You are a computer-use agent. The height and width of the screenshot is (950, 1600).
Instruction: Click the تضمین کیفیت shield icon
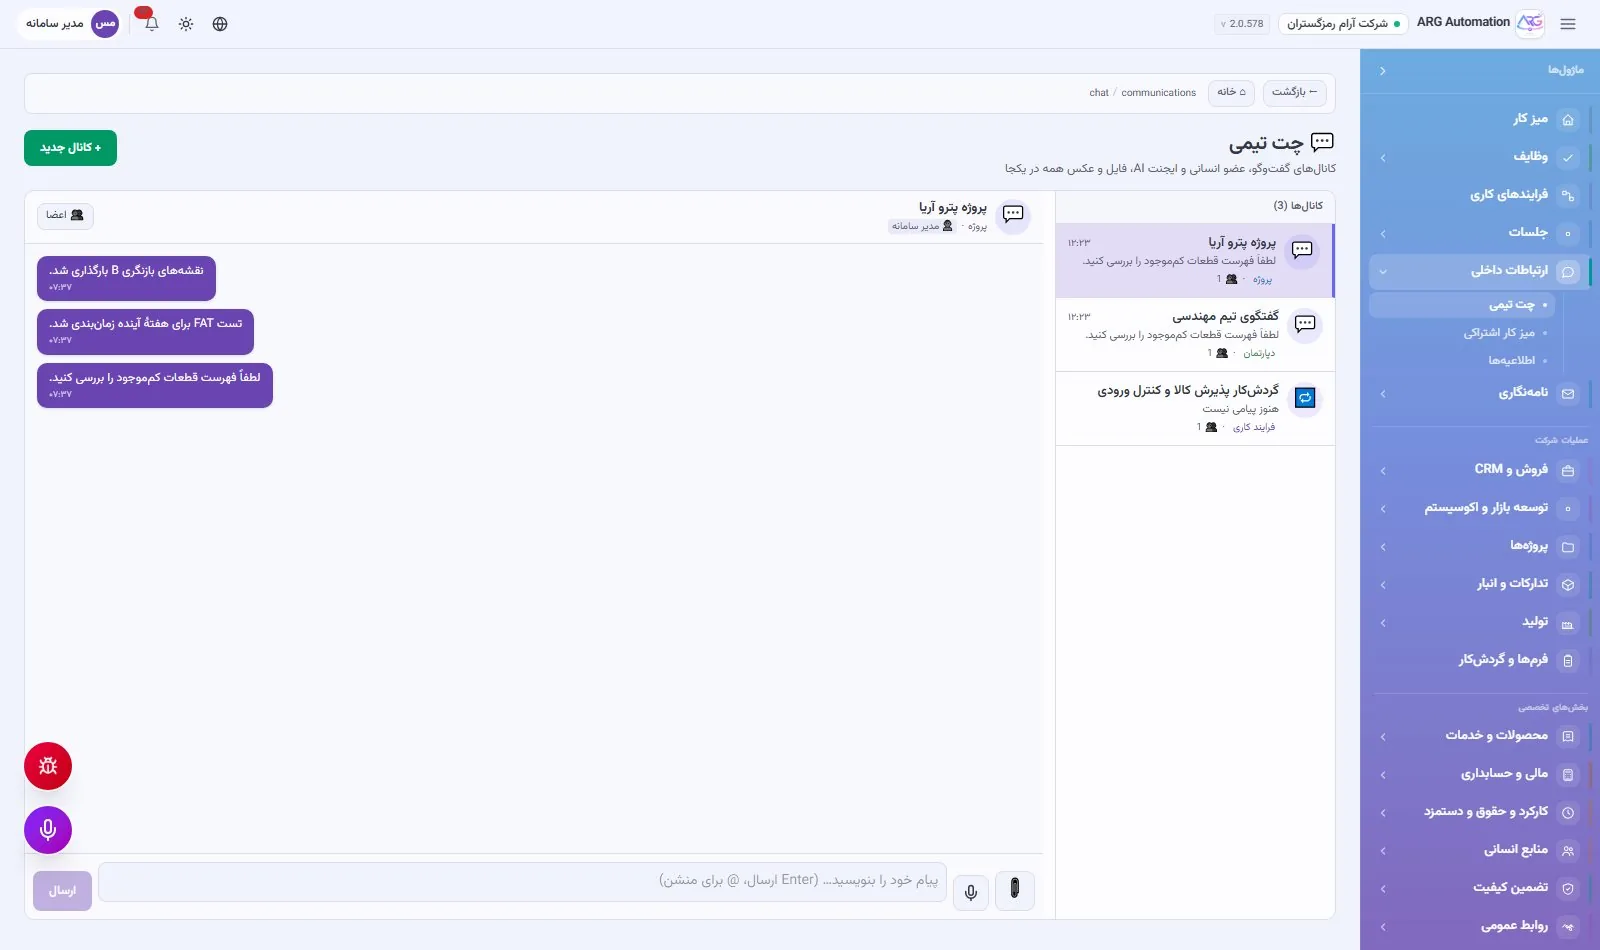pos(1568,889)
